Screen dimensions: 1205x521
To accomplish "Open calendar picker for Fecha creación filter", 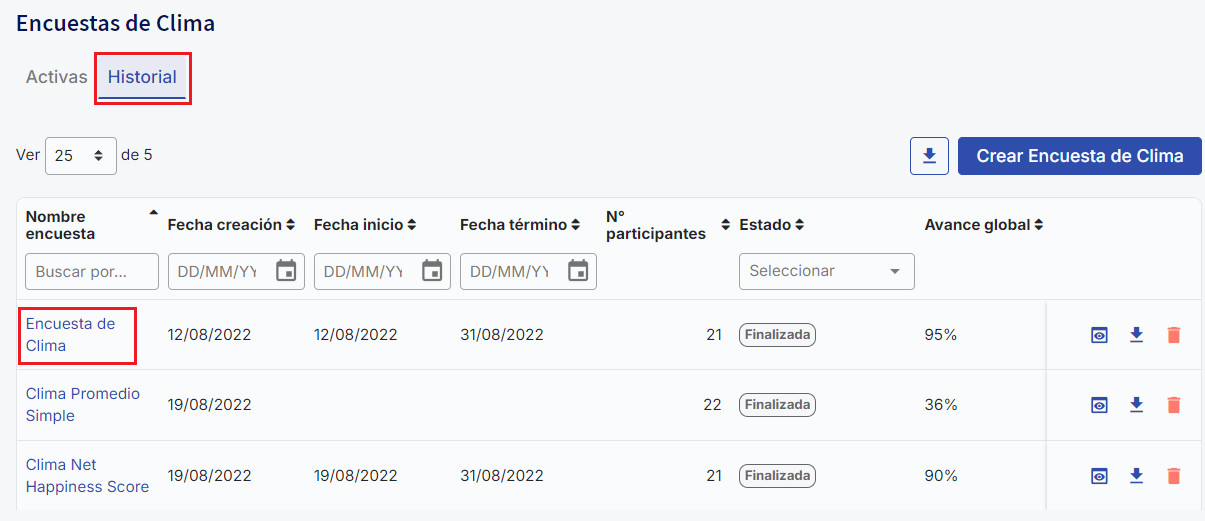I will coord(286,271).
